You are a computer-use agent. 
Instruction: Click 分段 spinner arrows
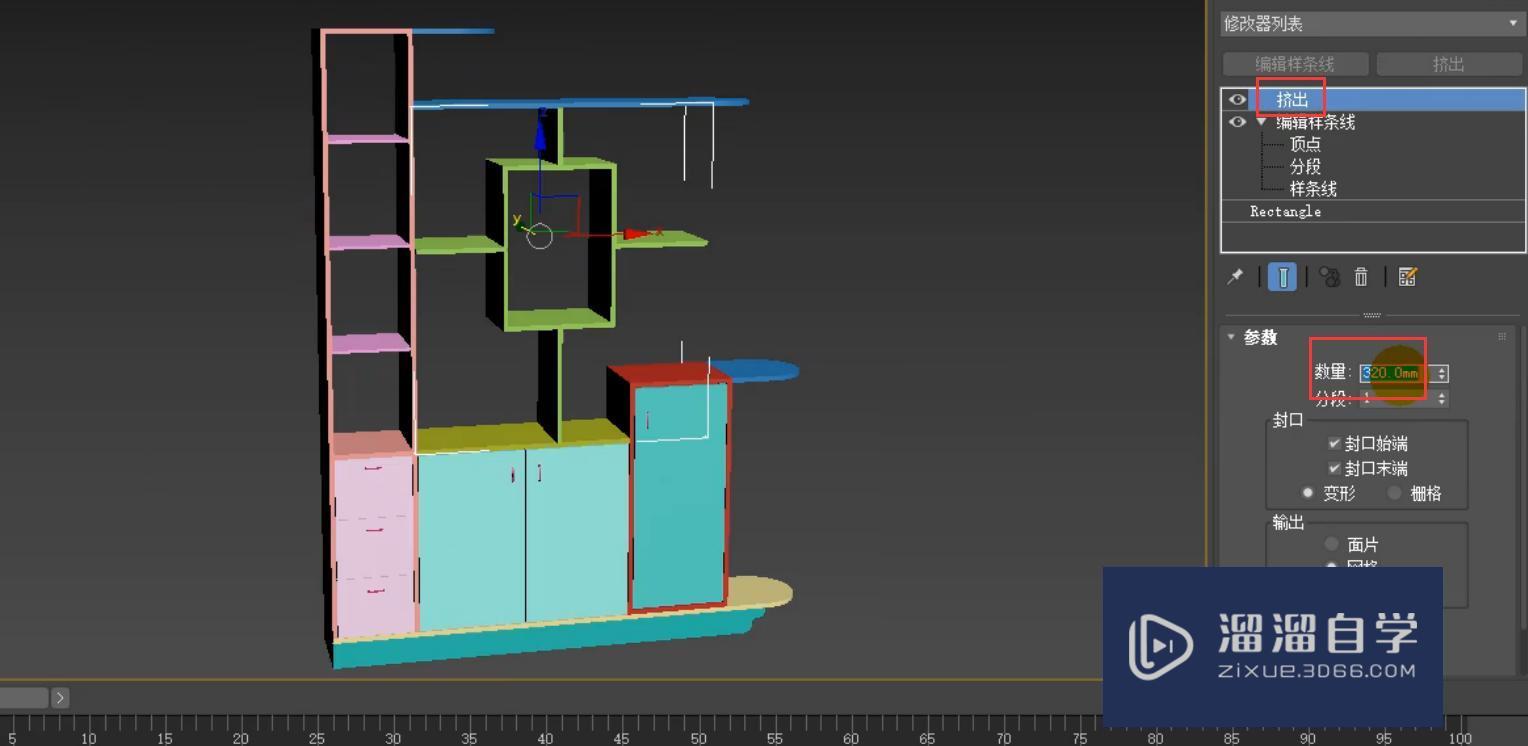tap(1441, 398)
